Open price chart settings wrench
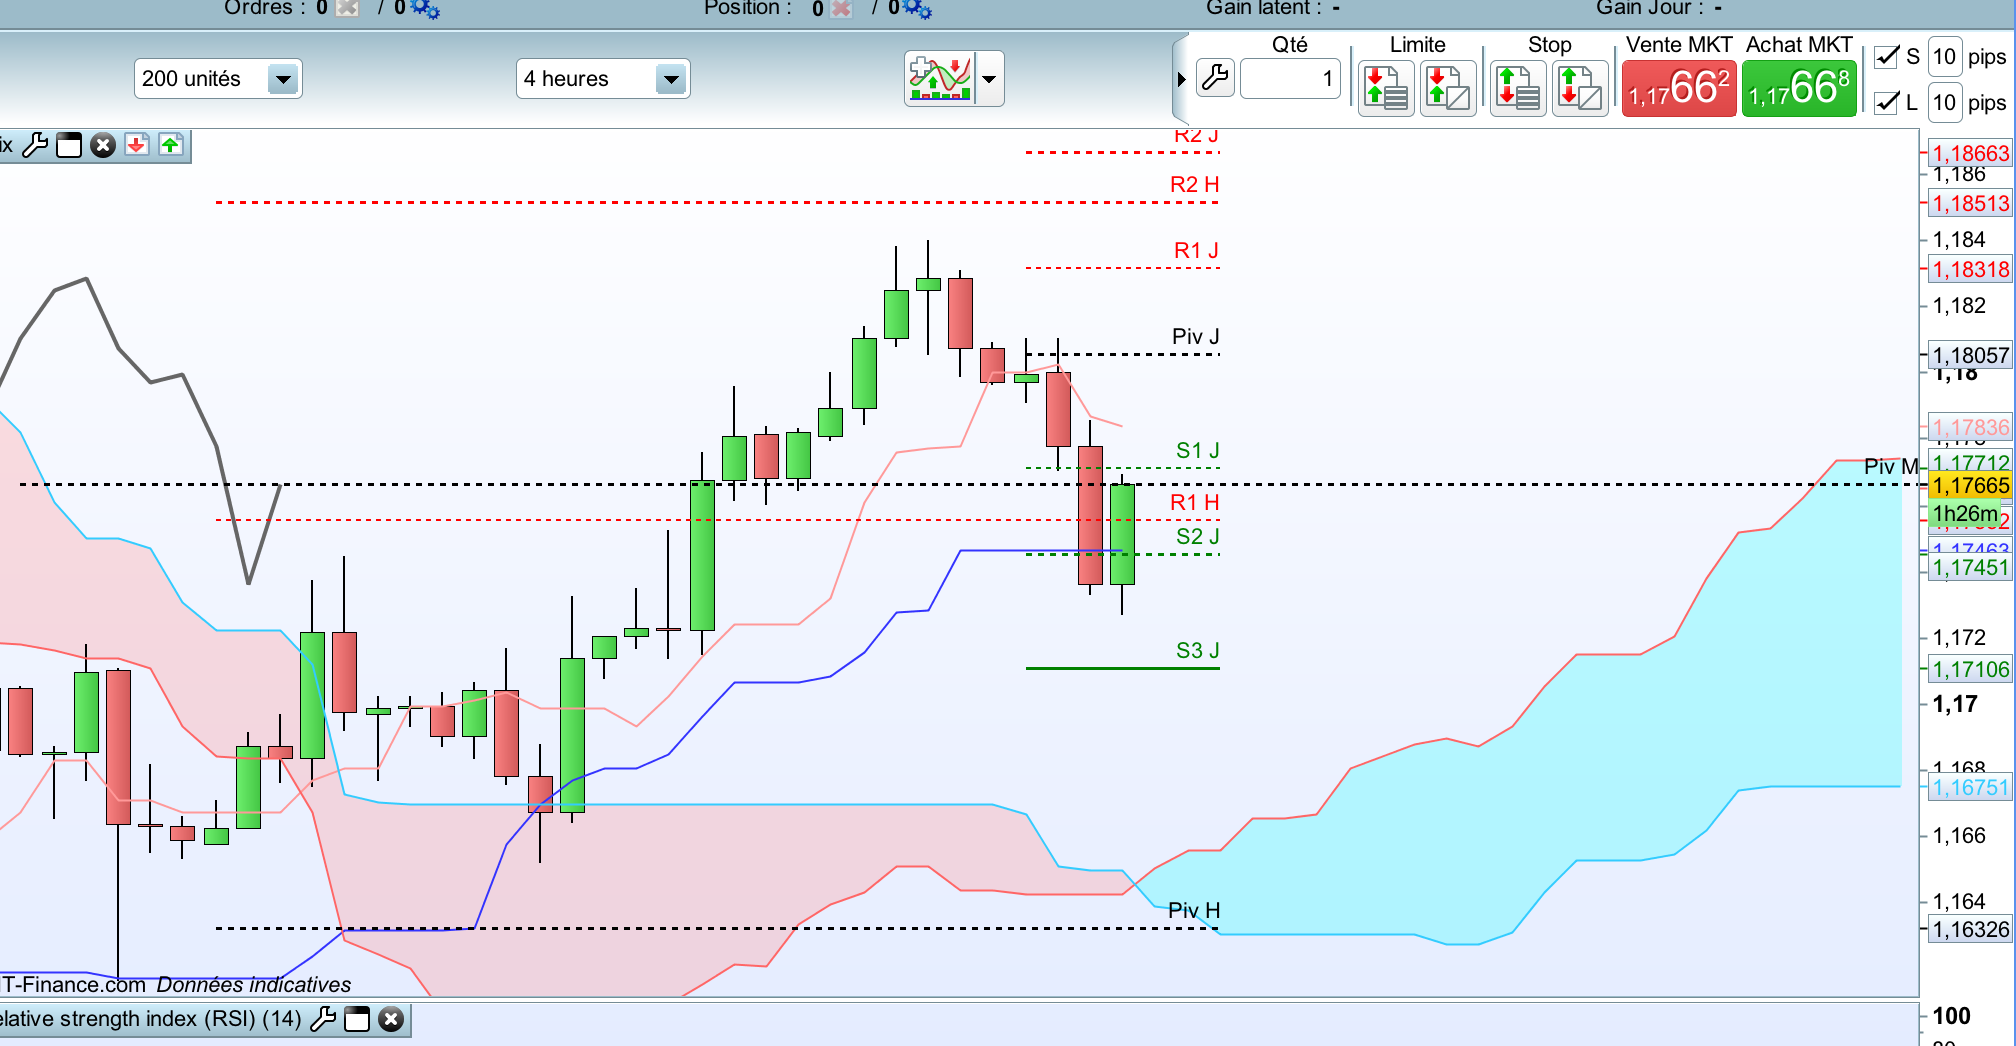 pyautogui.click(x=35, y=145)
